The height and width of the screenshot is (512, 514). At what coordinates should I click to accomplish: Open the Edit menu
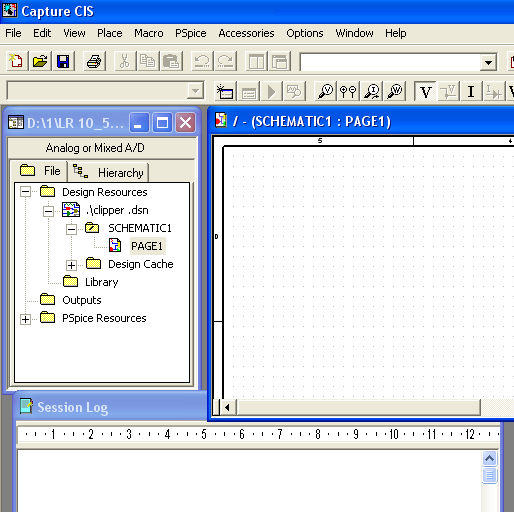click(42, 33)
